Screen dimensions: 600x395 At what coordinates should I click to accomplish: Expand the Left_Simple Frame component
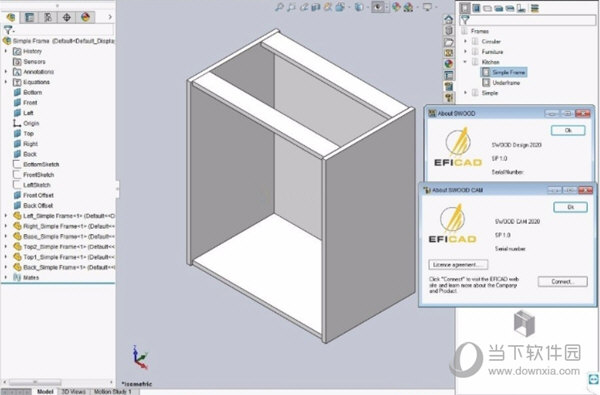pyautogui.click(x=6, y=216)
